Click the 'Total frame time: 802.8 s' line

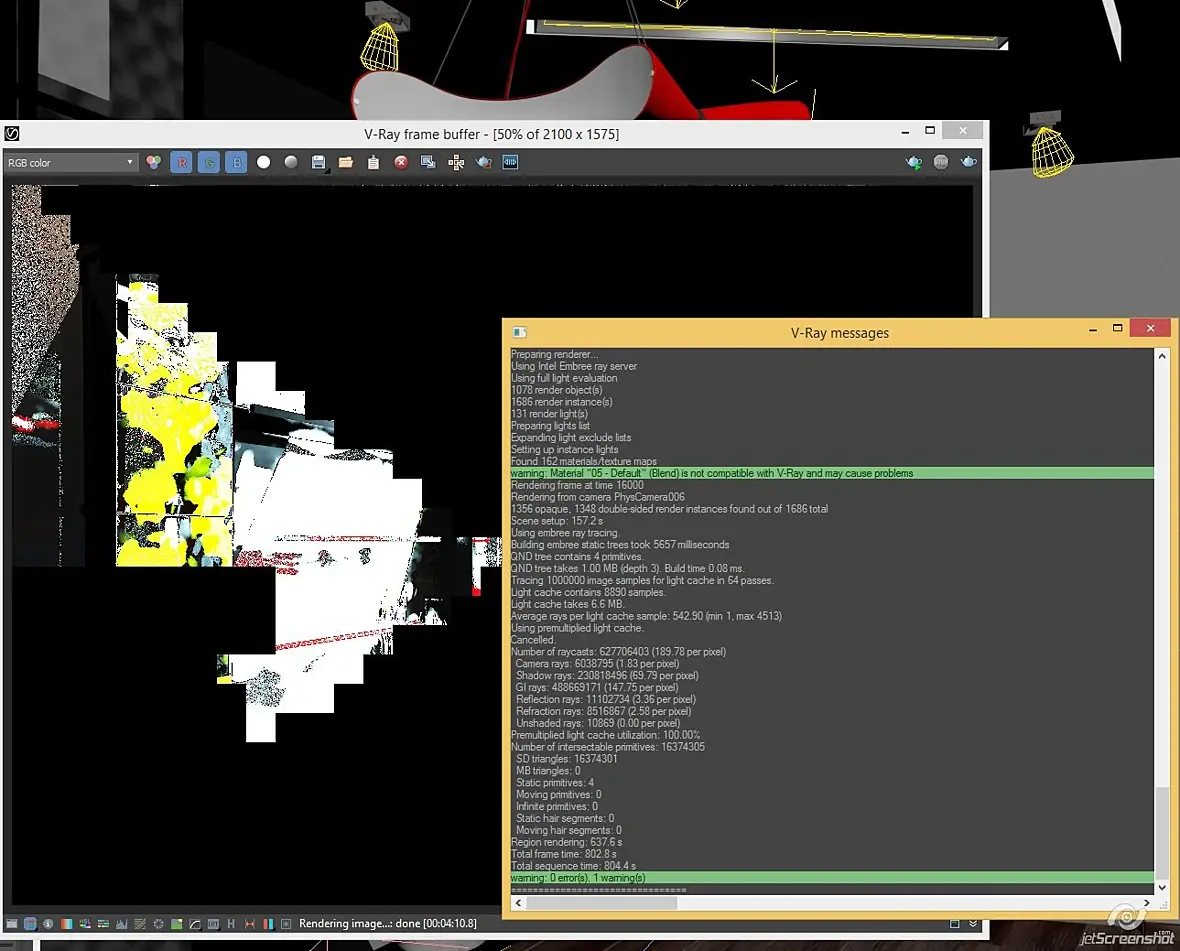pos(564,854)
